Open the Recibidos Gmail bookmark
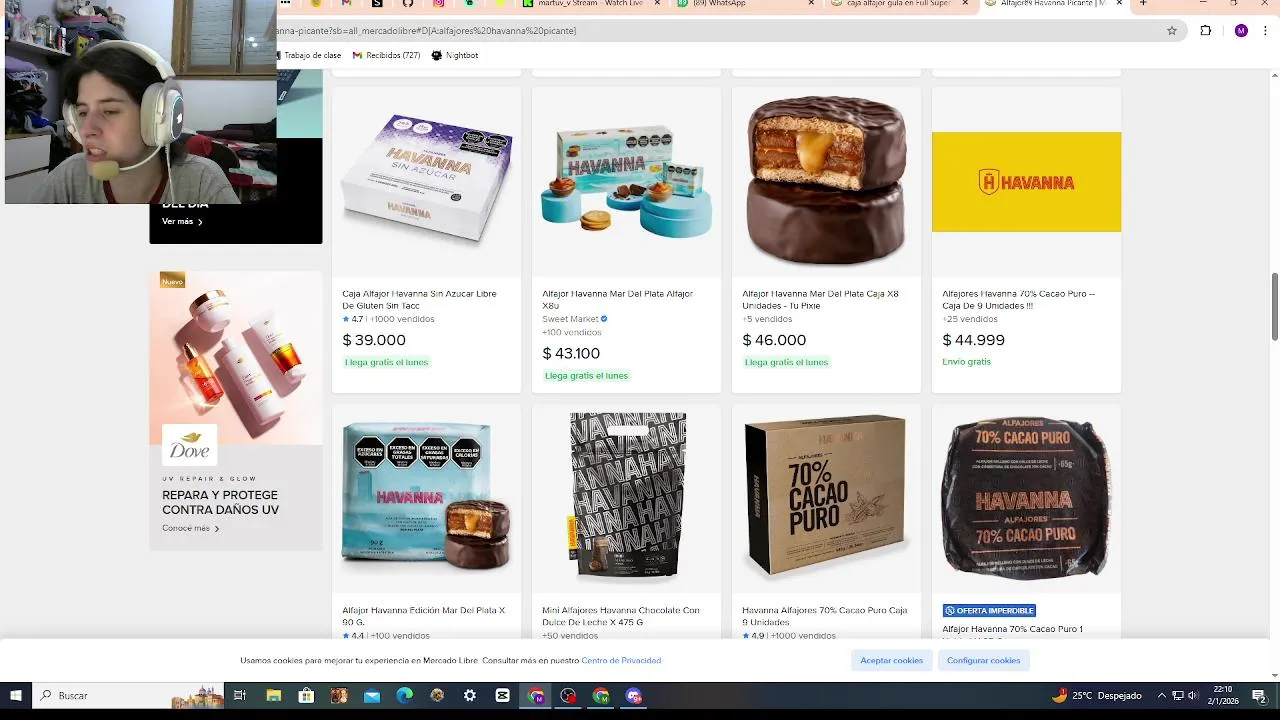This screenshot has height=720, width=1280. 386,55
